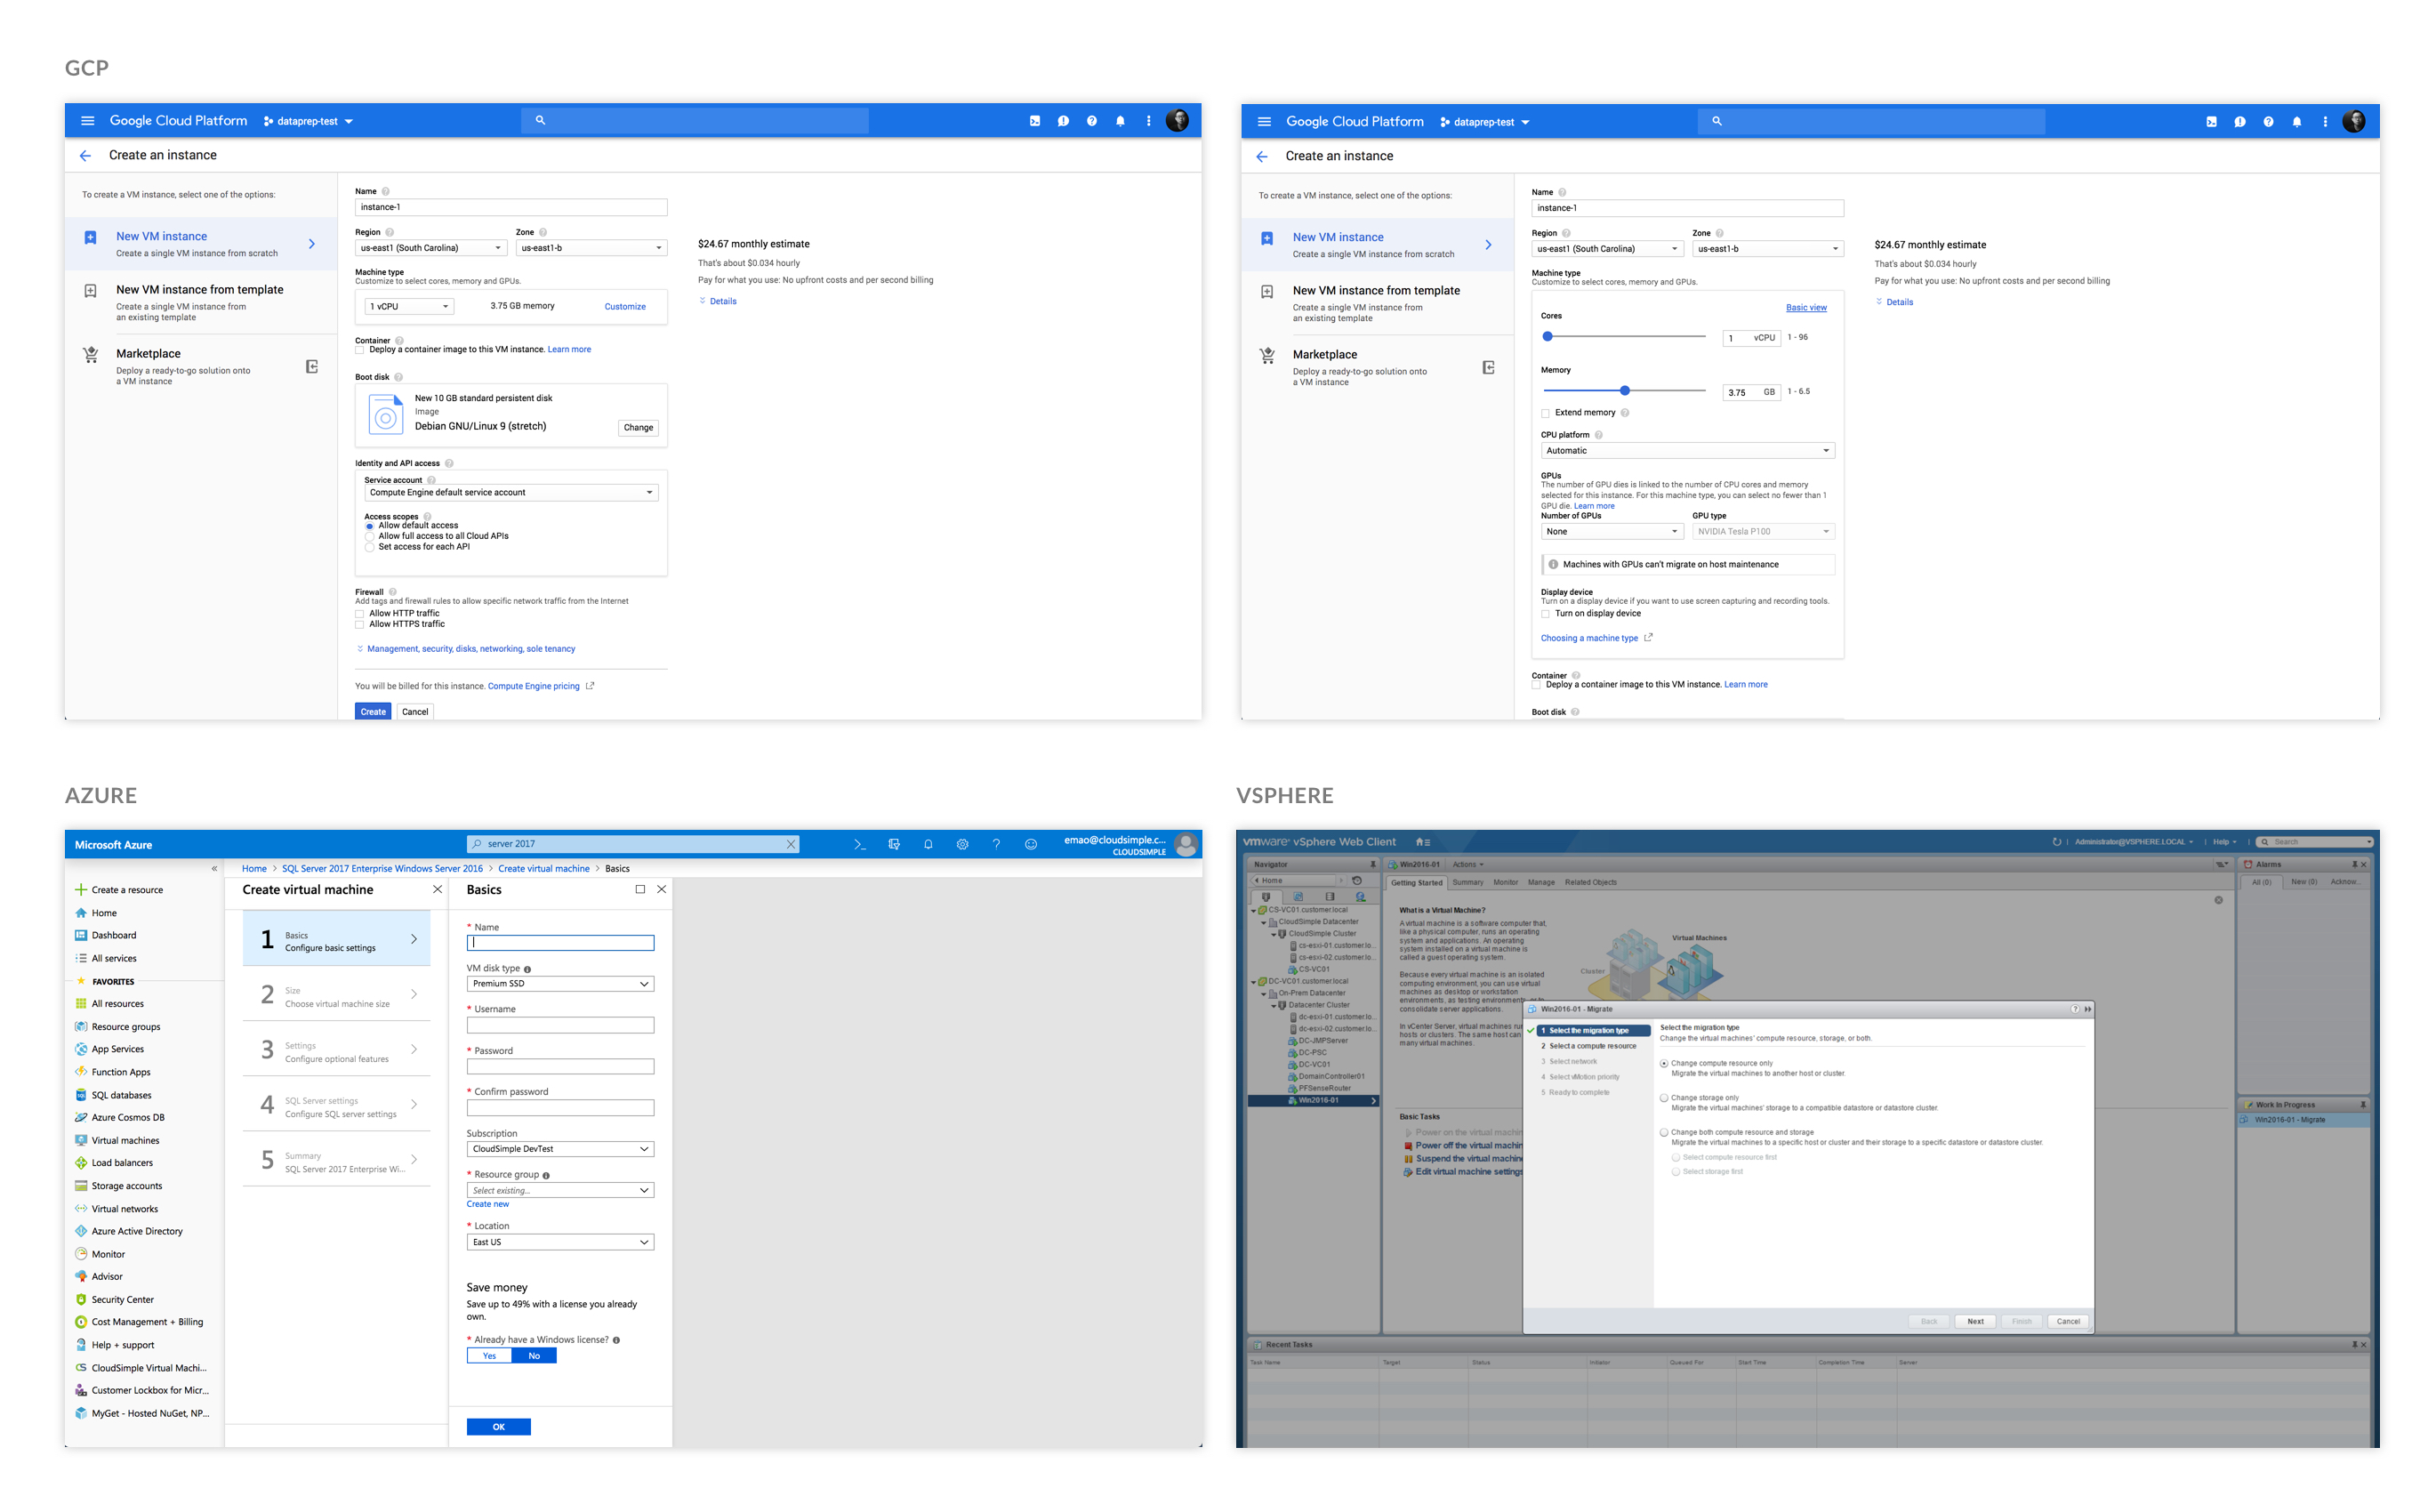Choose Yes for existing Windows license in Azure

(489, 1356)
